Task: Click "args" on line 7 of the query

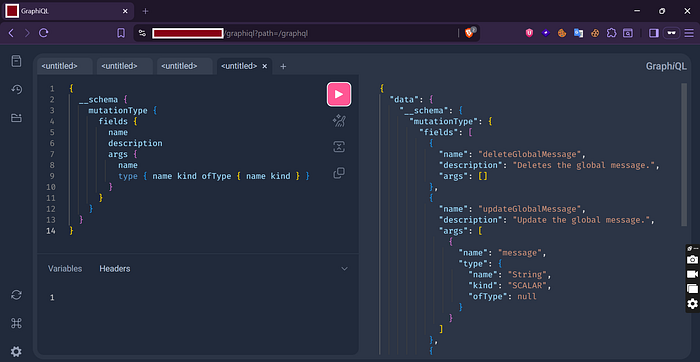Action: pyautogui.click(x=118, y=154)
